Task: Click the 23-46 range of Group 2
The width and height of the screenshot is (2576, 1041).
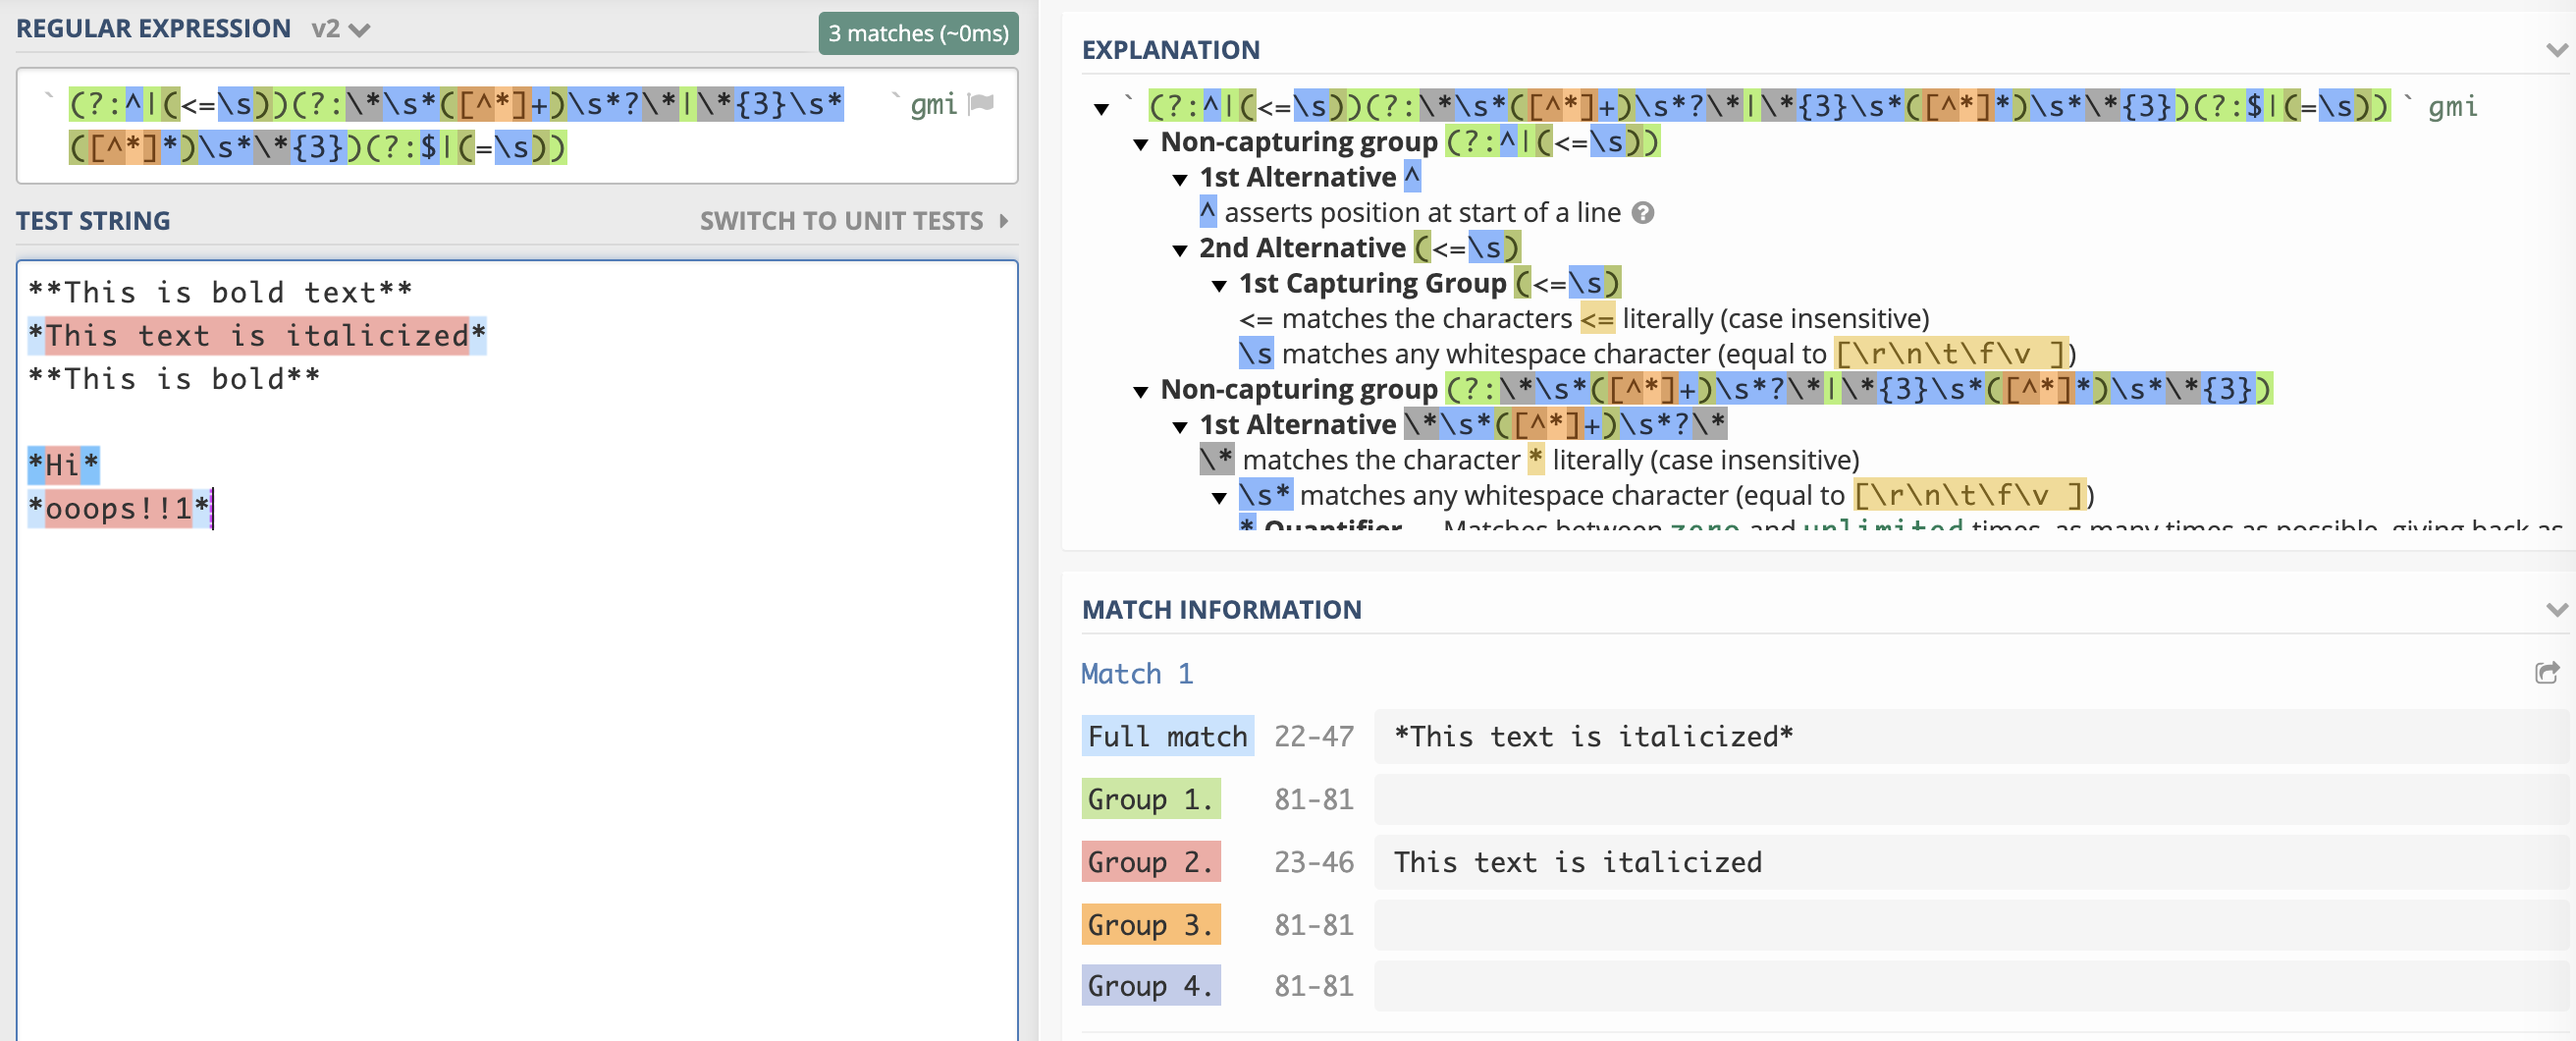Action: tap(1313, 862)
